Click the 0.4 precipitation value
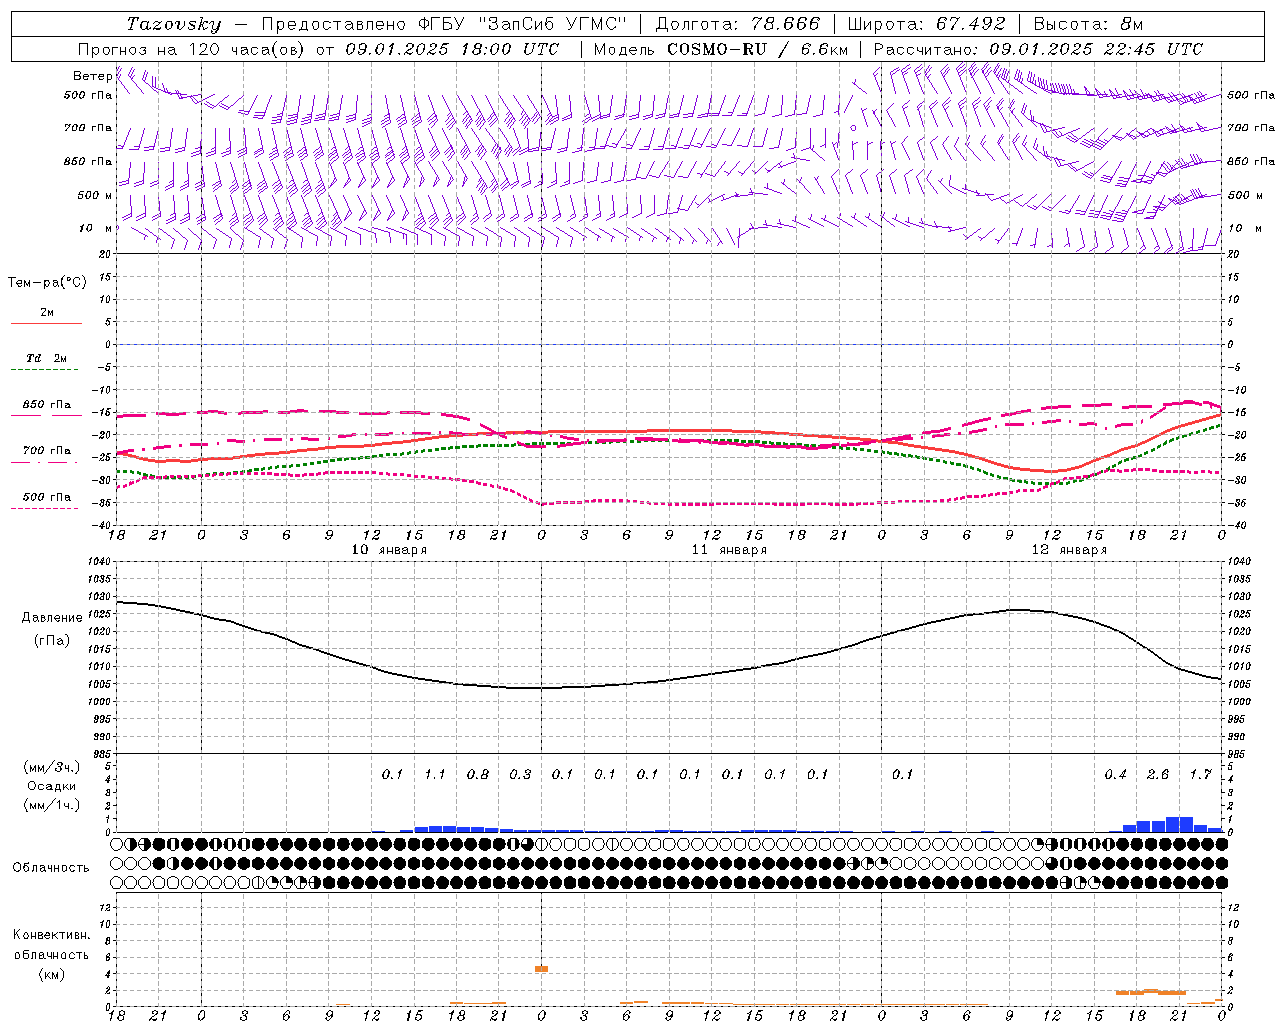 pyautogui.click(x=1115, y=775)
